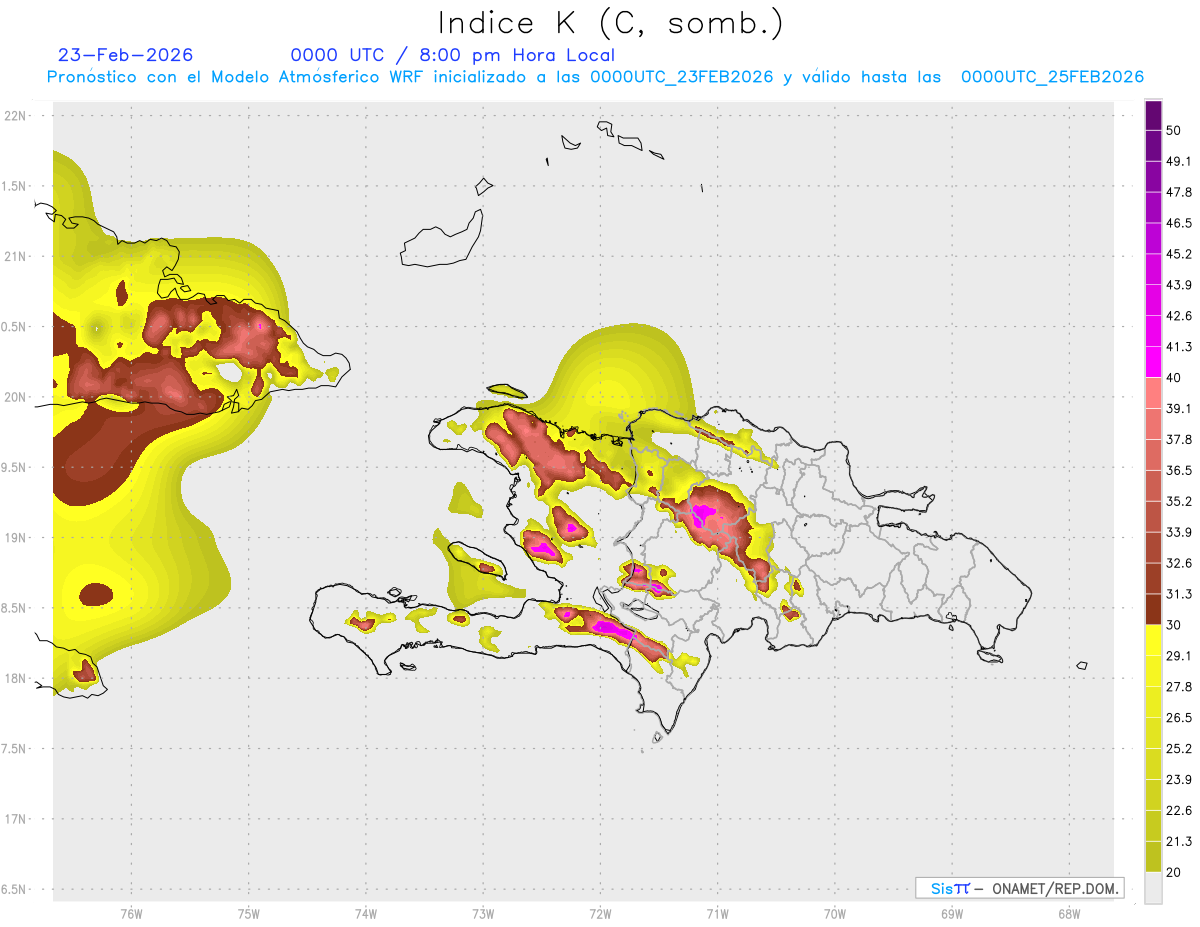Screen dimensions: 1200x927
Task: Click the '39.1' legend value
Action: pos(1179,408)
